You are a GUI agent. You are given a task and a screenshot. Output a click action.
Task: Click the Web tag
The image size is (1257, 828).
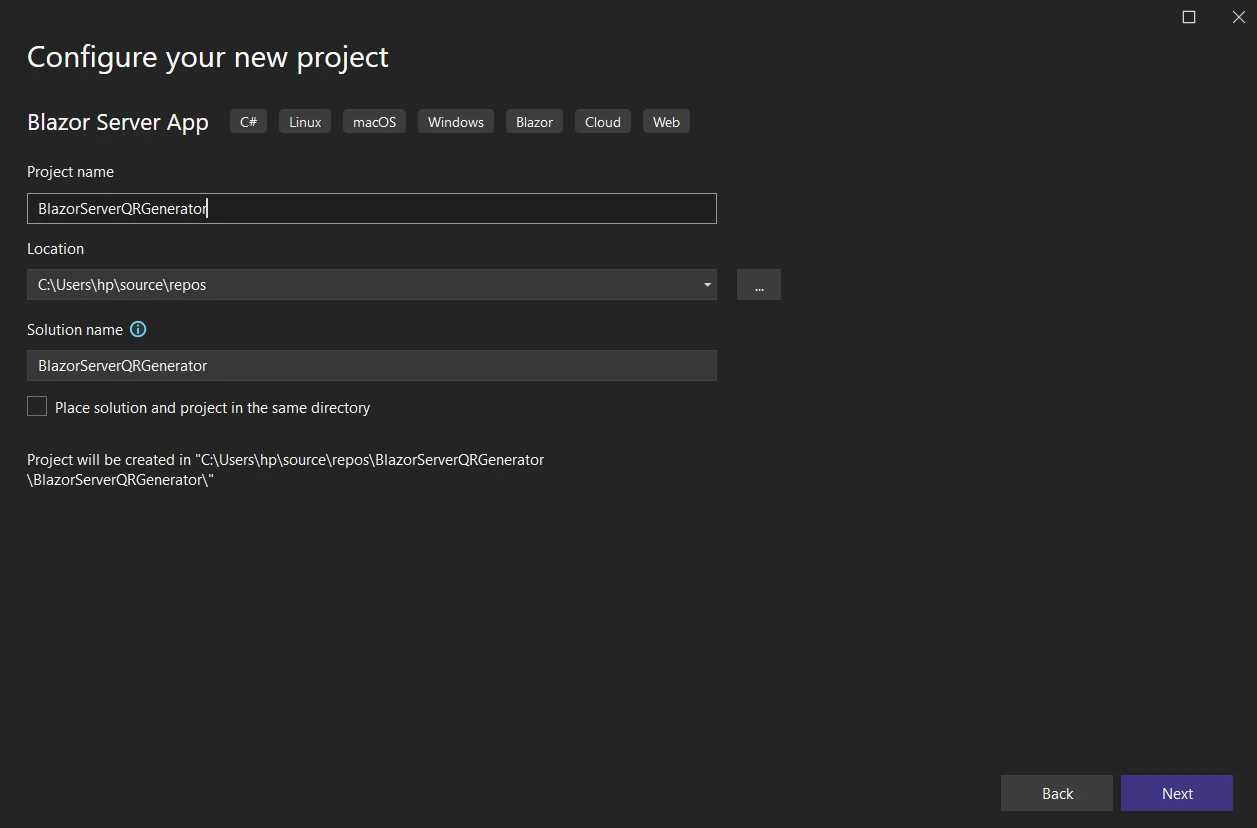(x=666, y=122)
